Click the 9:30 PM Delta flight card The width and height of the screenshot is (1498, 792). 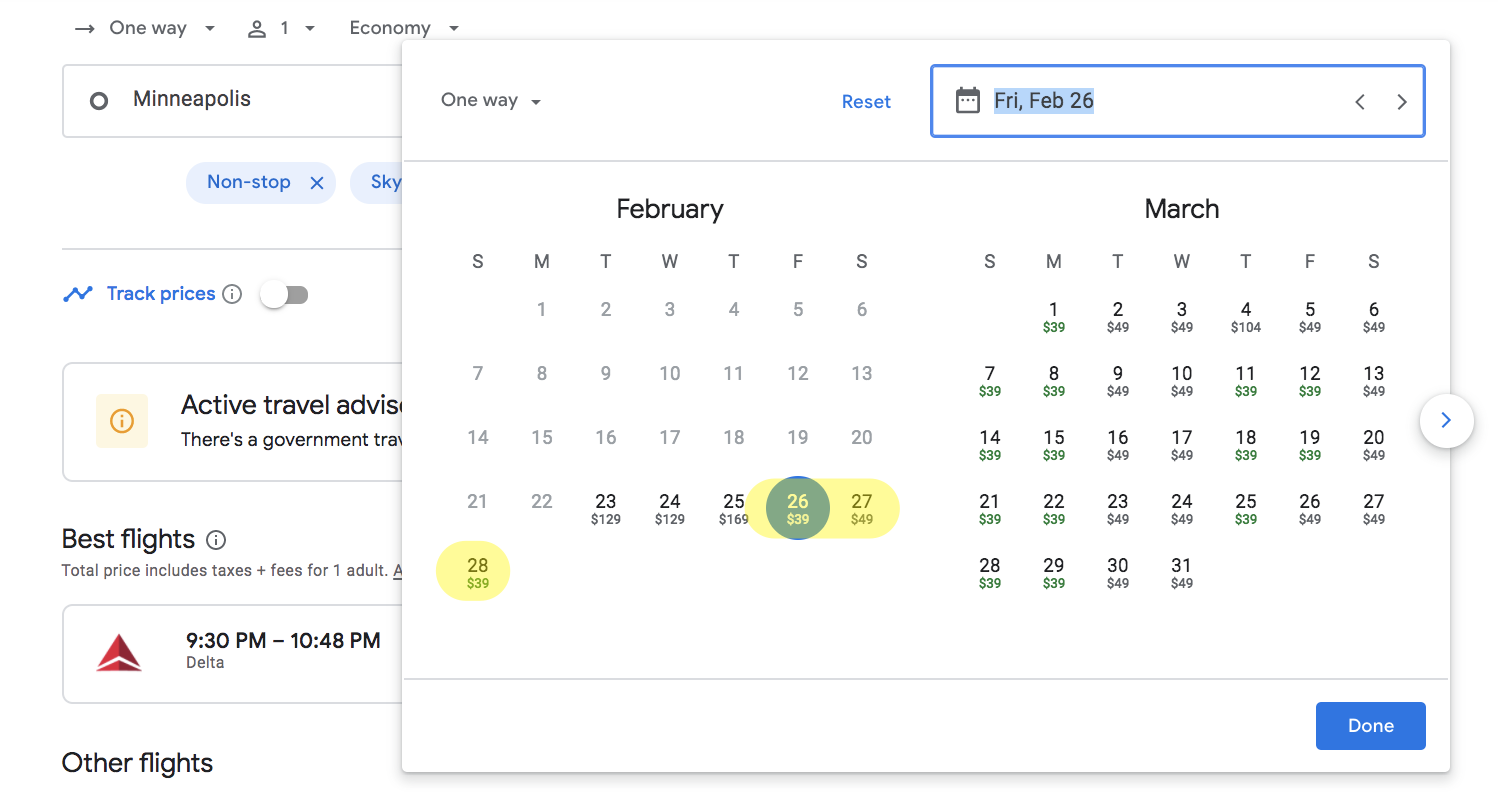[x=232, y=654]
